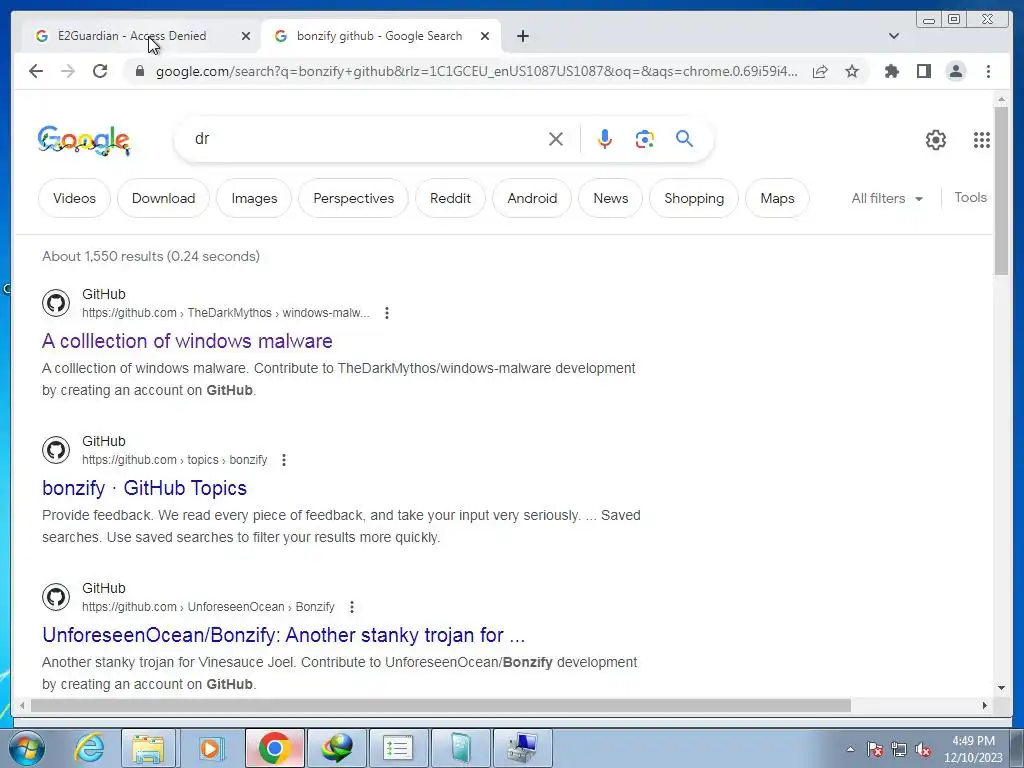Go to Google home via the logo

coord(84,140)
